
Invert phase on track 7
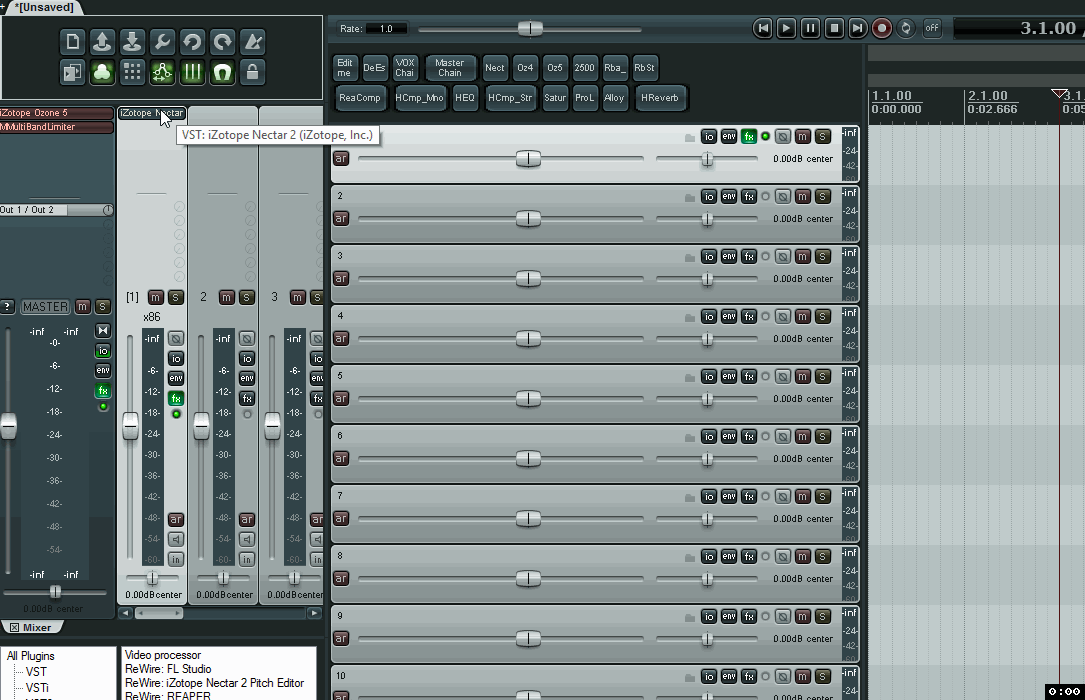[x=783, y=497]
